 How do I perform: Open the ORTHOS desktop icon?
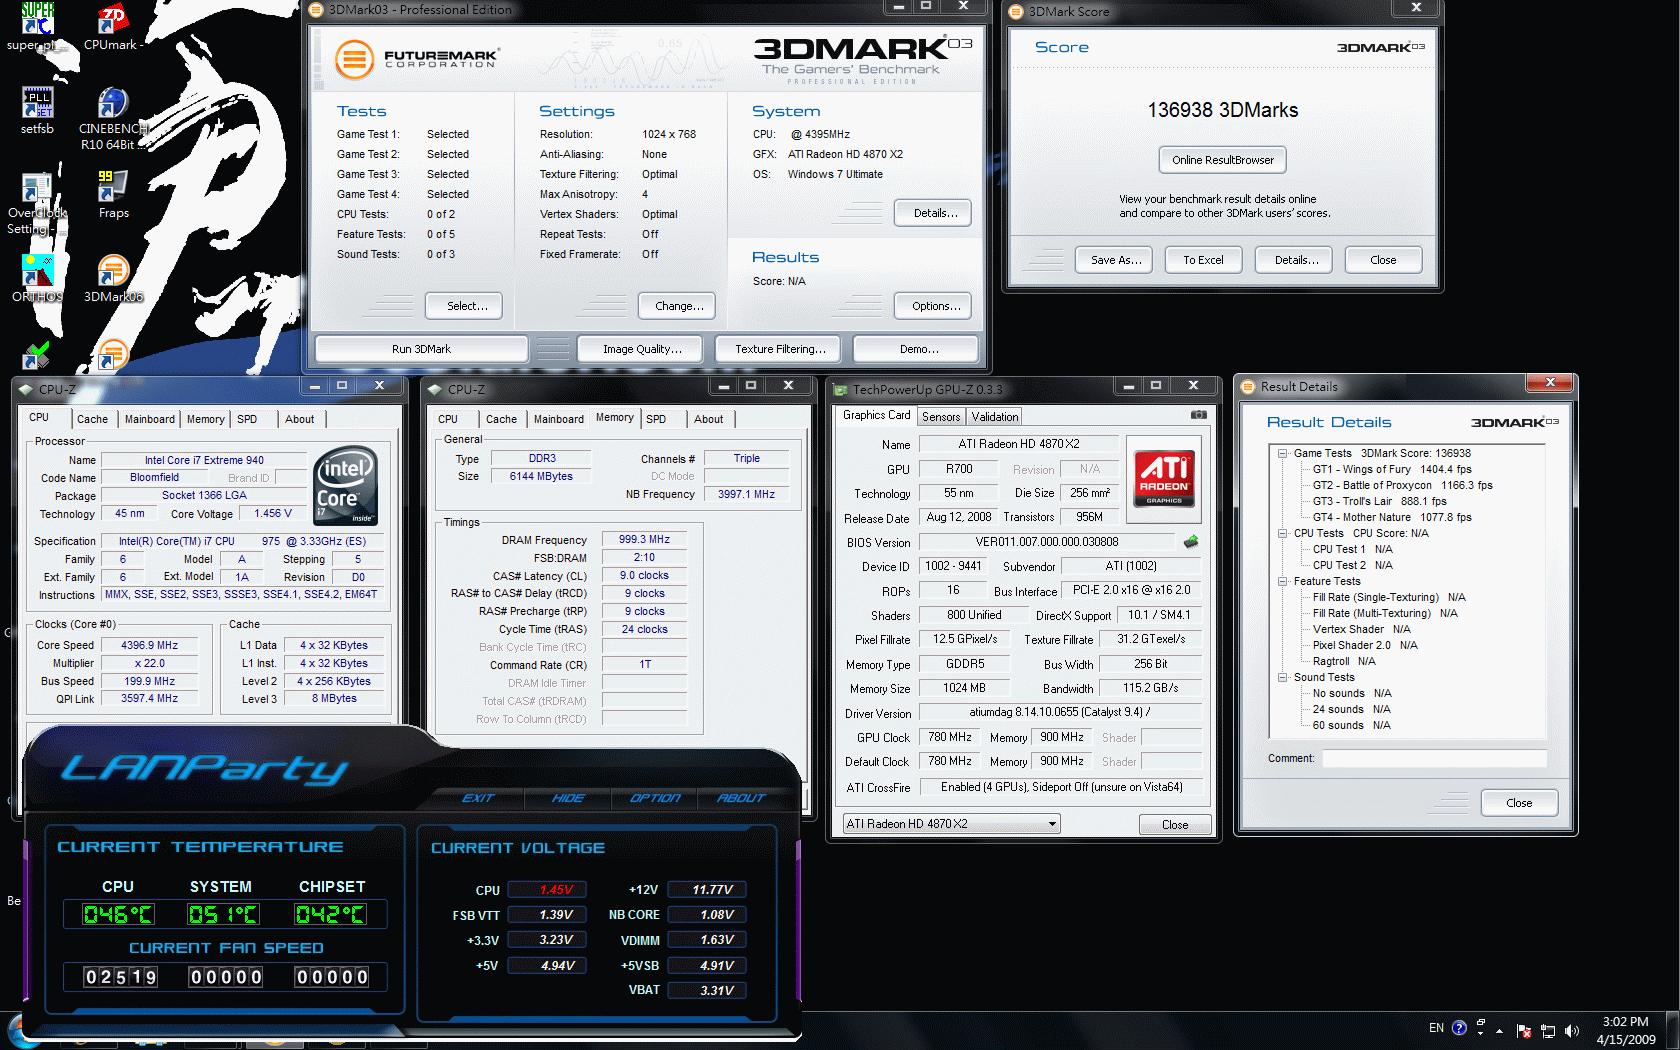click(x=37, y=278)
